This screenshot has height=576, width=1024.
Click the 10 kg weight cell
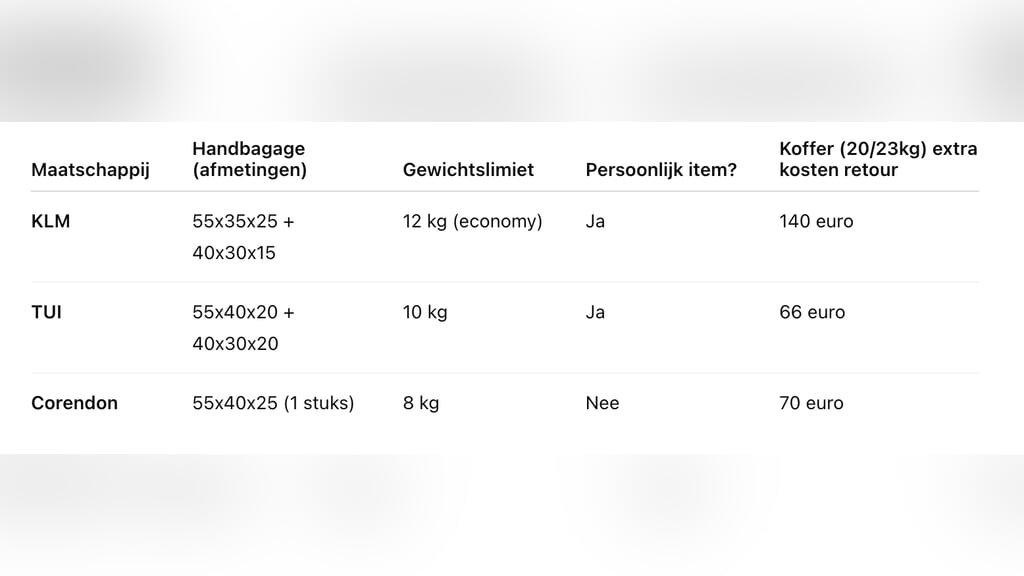pos(425,312)
